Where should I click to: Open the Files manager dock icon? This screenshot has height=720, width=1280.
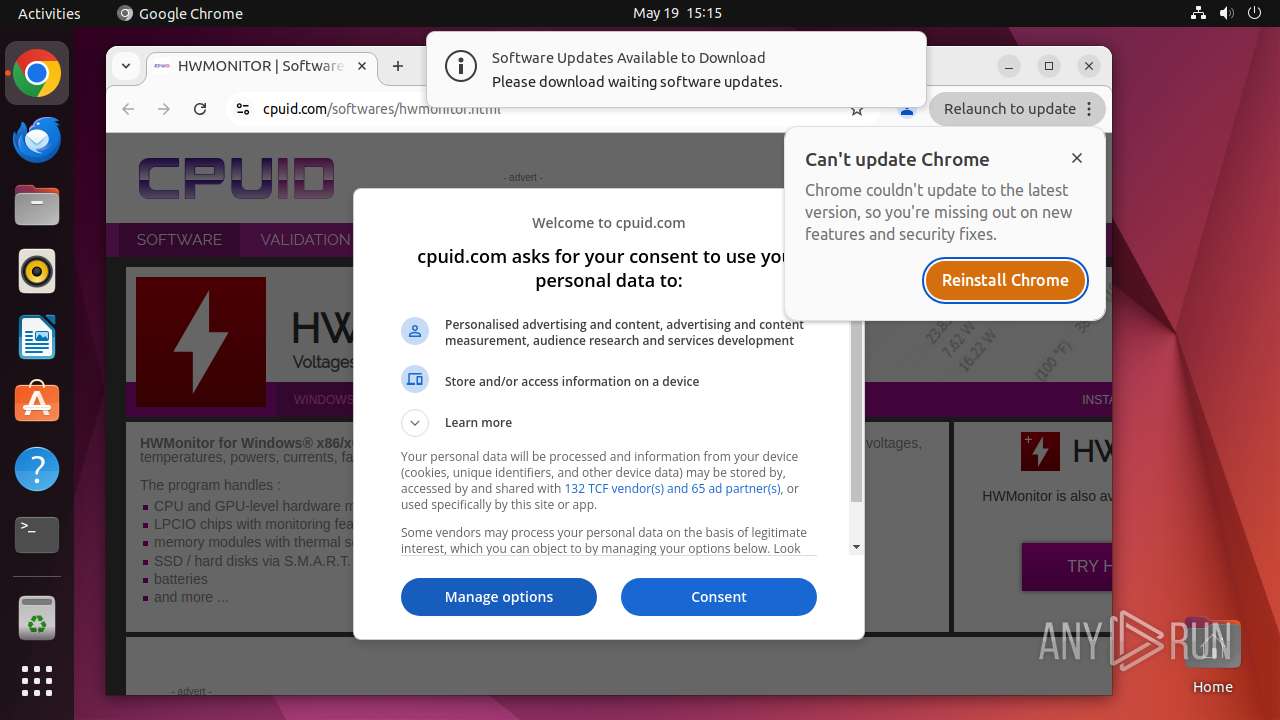coord(37,205)
